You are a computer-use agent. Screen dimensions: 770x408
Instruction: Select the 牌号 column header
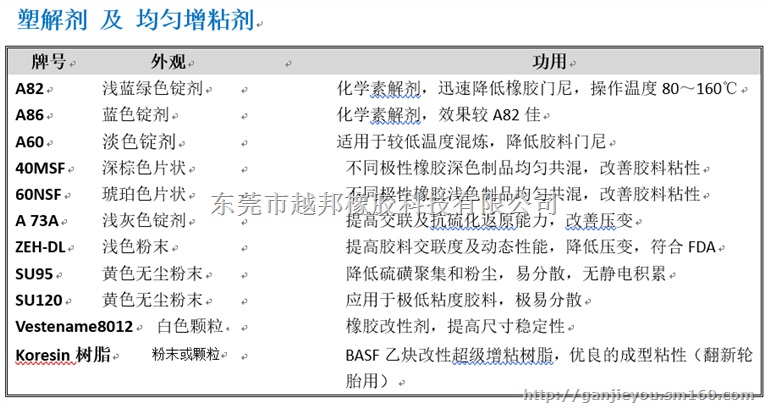coord(49,62)
